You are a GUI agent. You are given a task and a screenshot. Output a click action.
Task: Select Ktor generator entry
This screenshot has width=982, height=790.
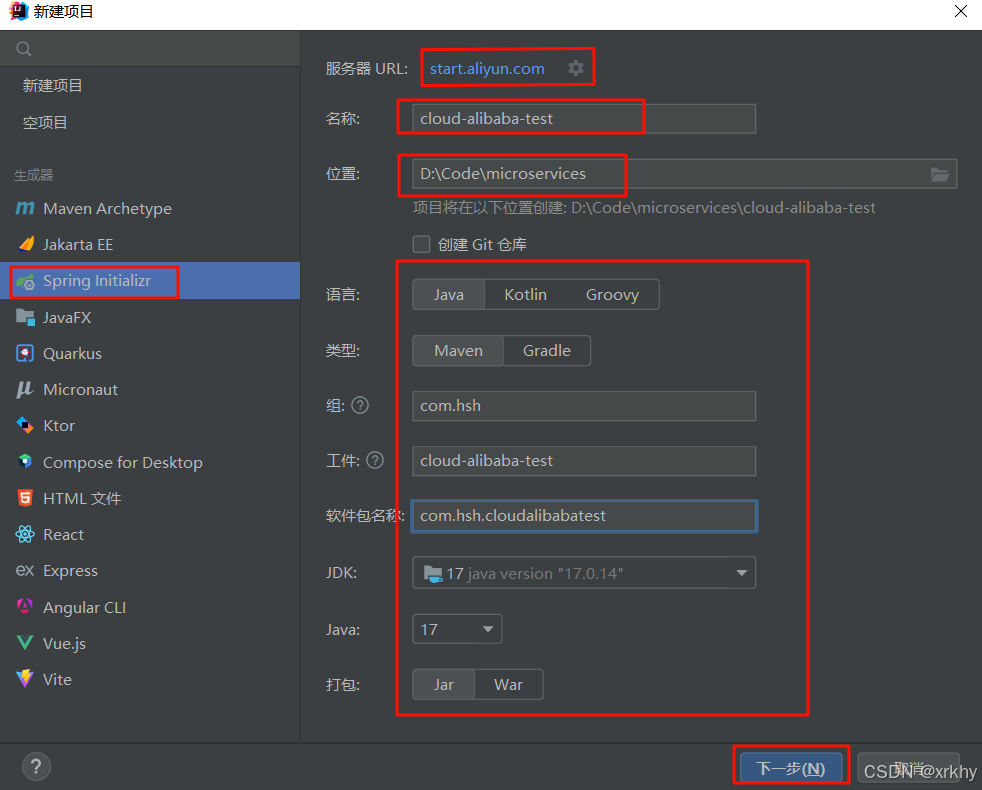(150, 425)
